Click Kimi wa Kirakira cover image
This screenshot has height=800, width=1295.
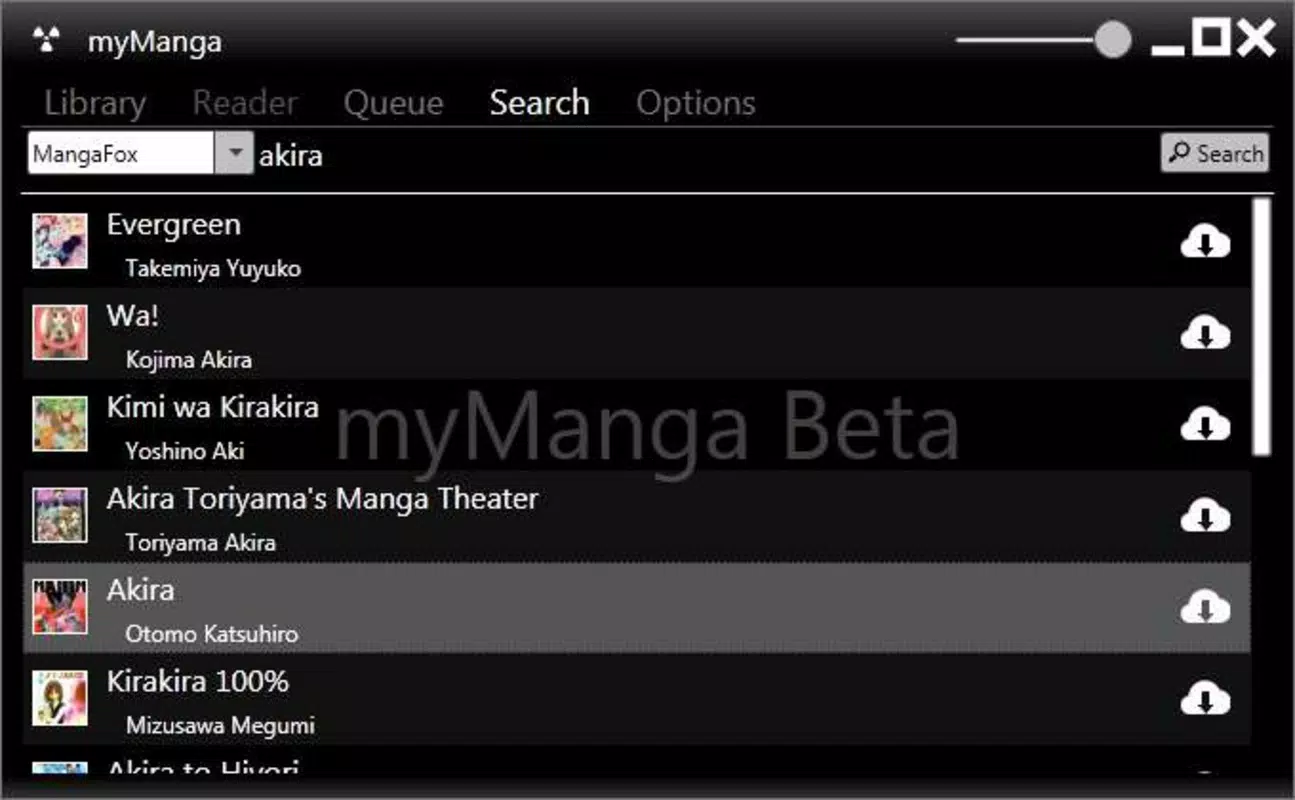click(x=60, y=424)
